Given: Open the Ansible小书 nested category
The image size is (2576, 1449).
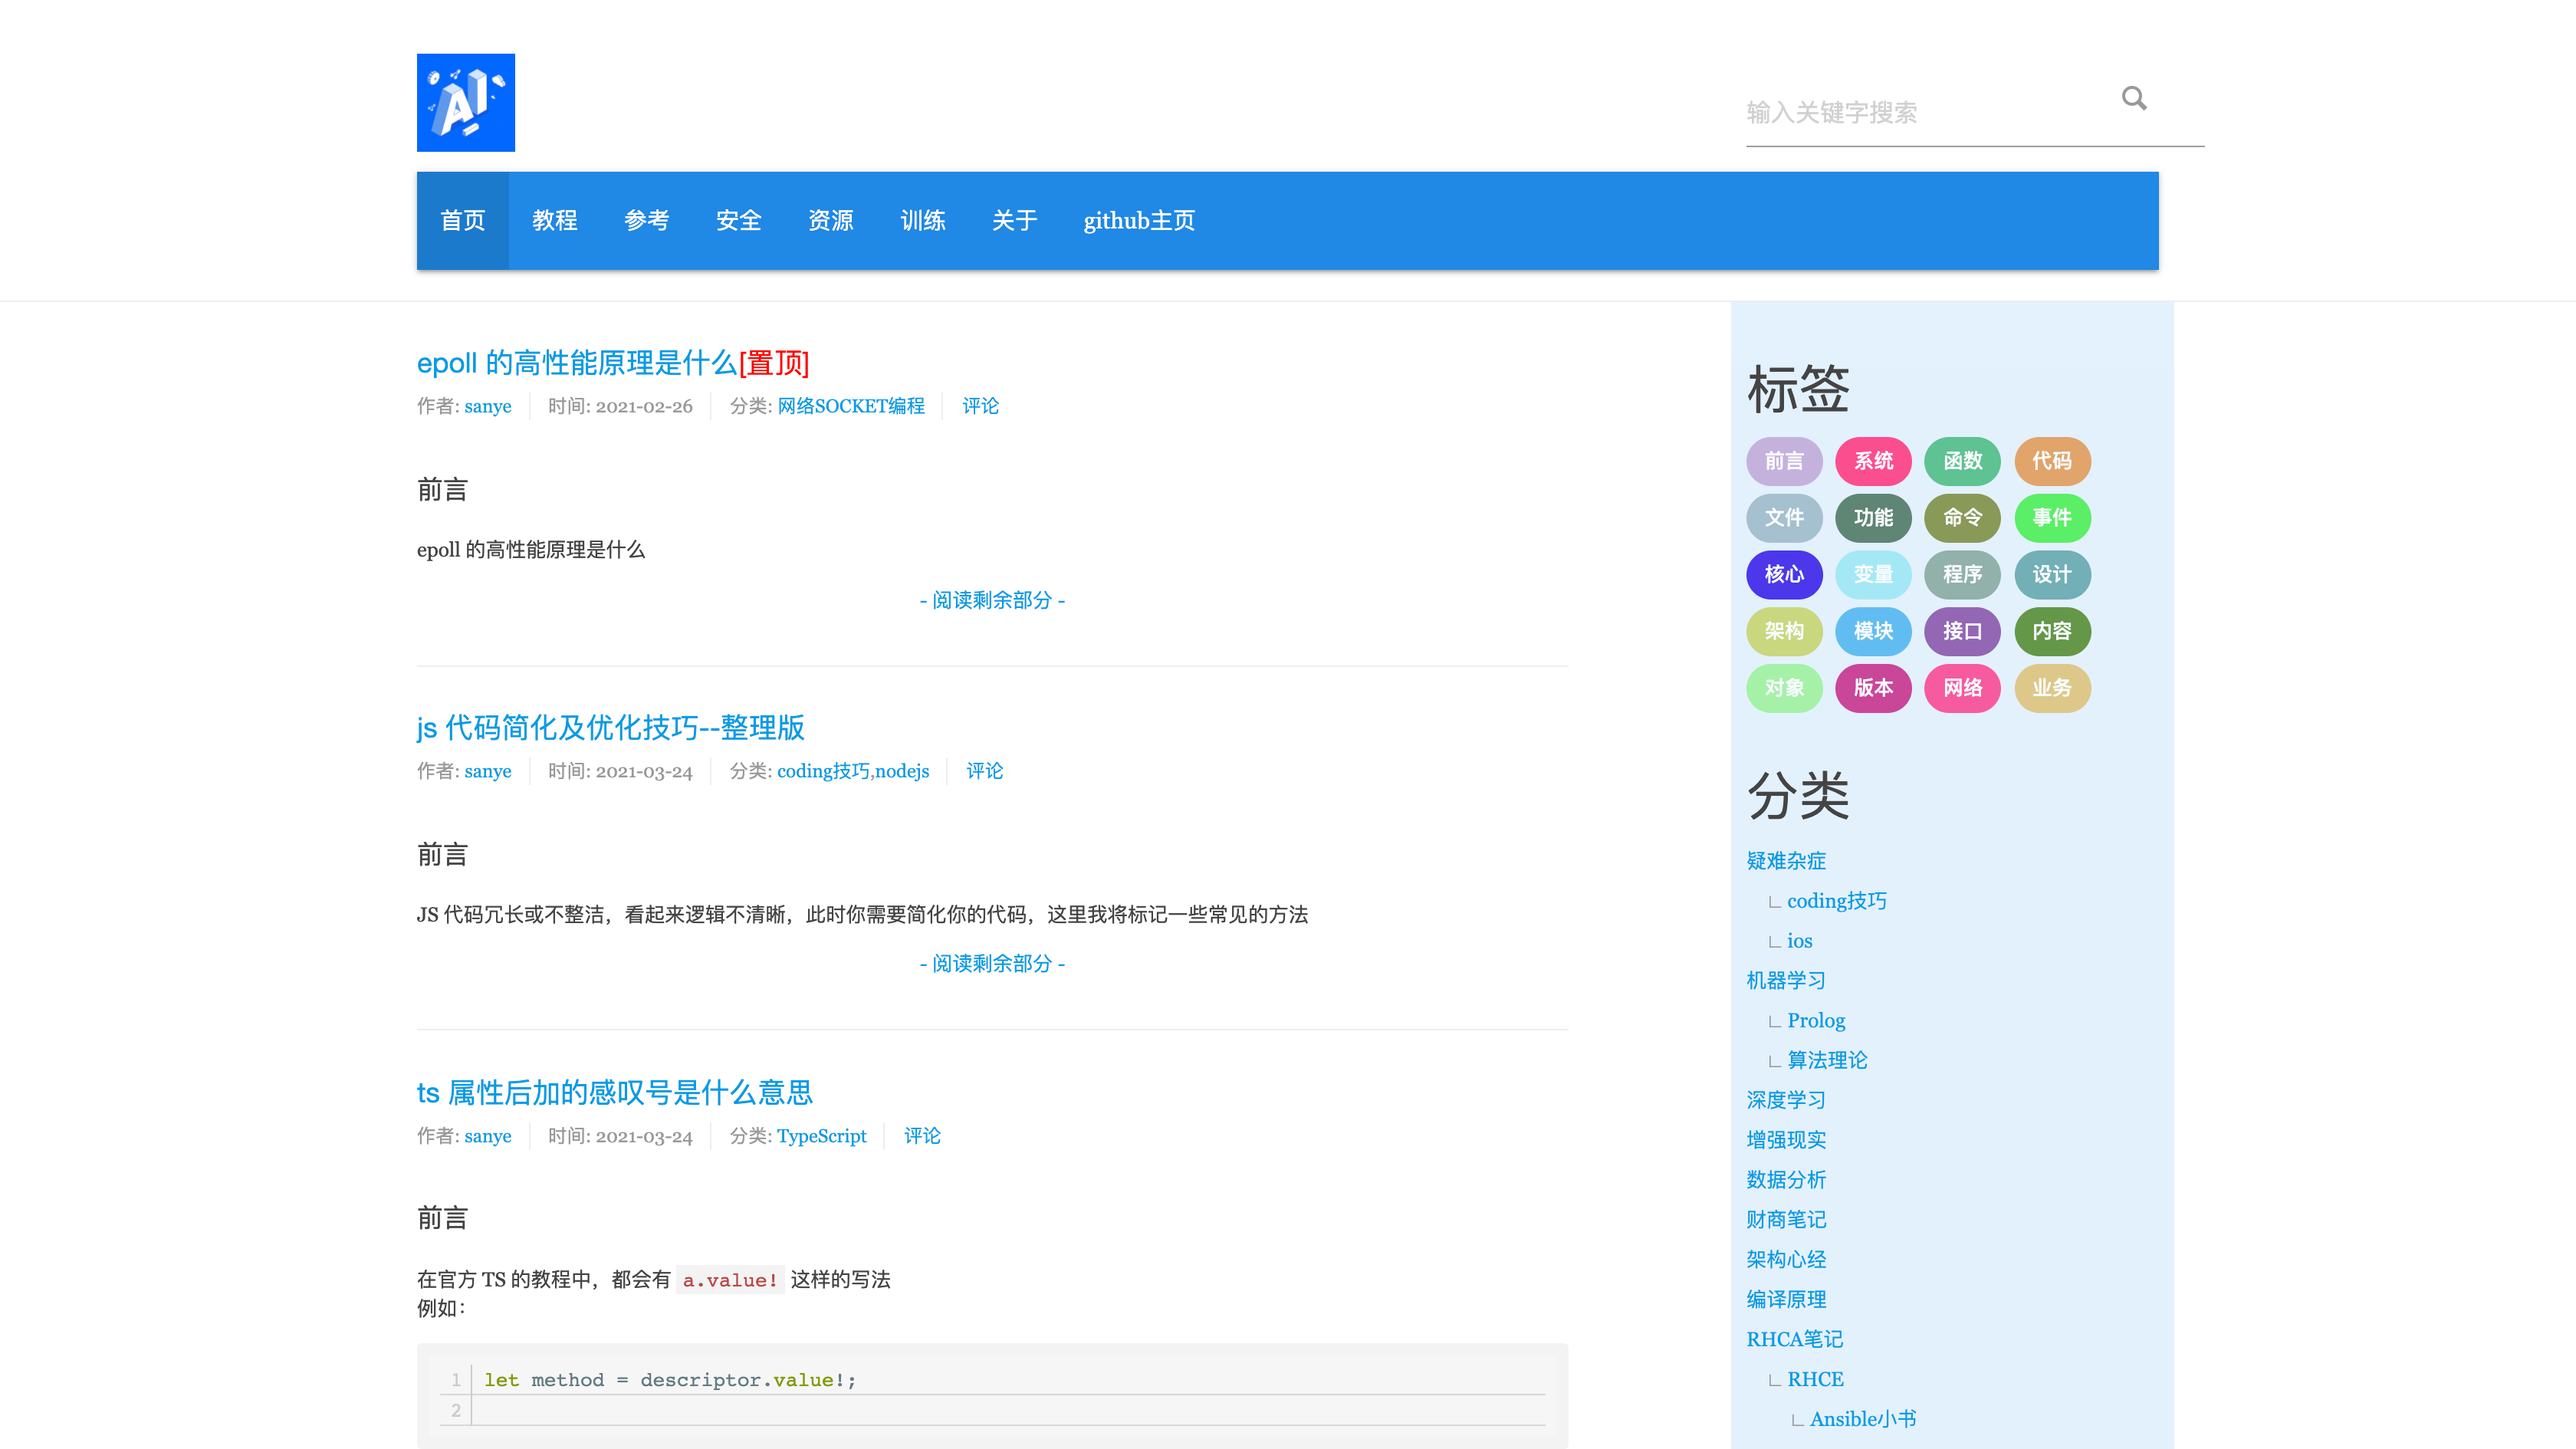Looking at the screenshot, I should point(1862,1419).
